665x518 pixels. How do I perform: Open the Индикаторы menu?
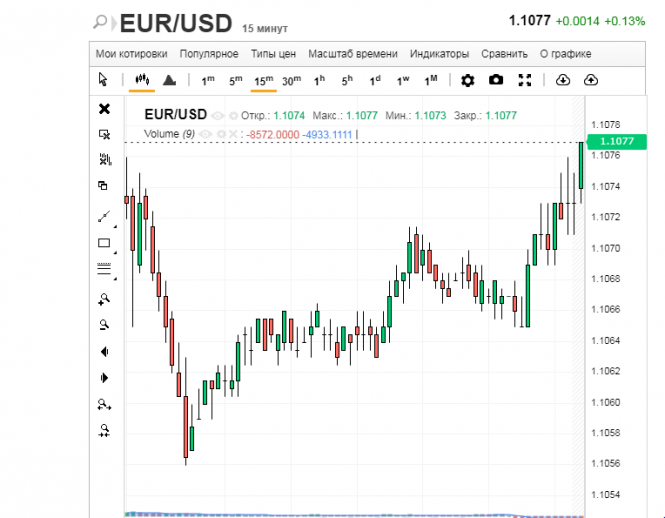tap(438, 54)
